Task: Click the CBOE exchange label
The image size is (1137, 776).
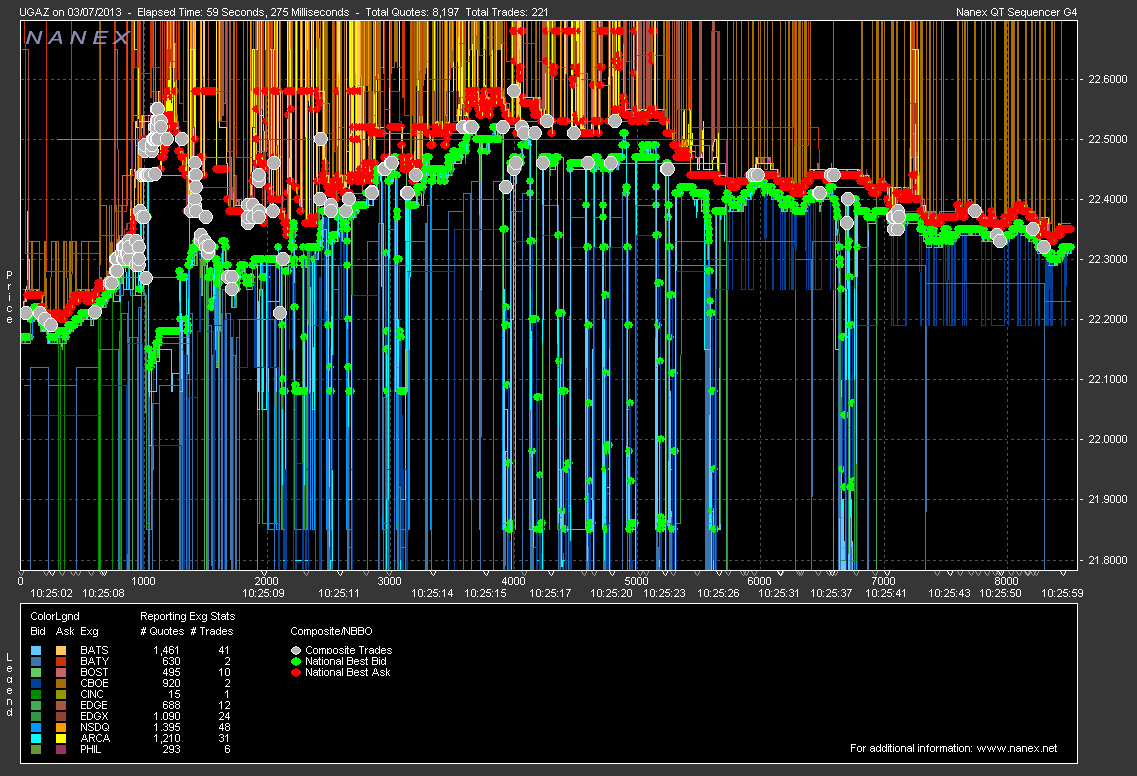Action: click(x=94, y=683)
